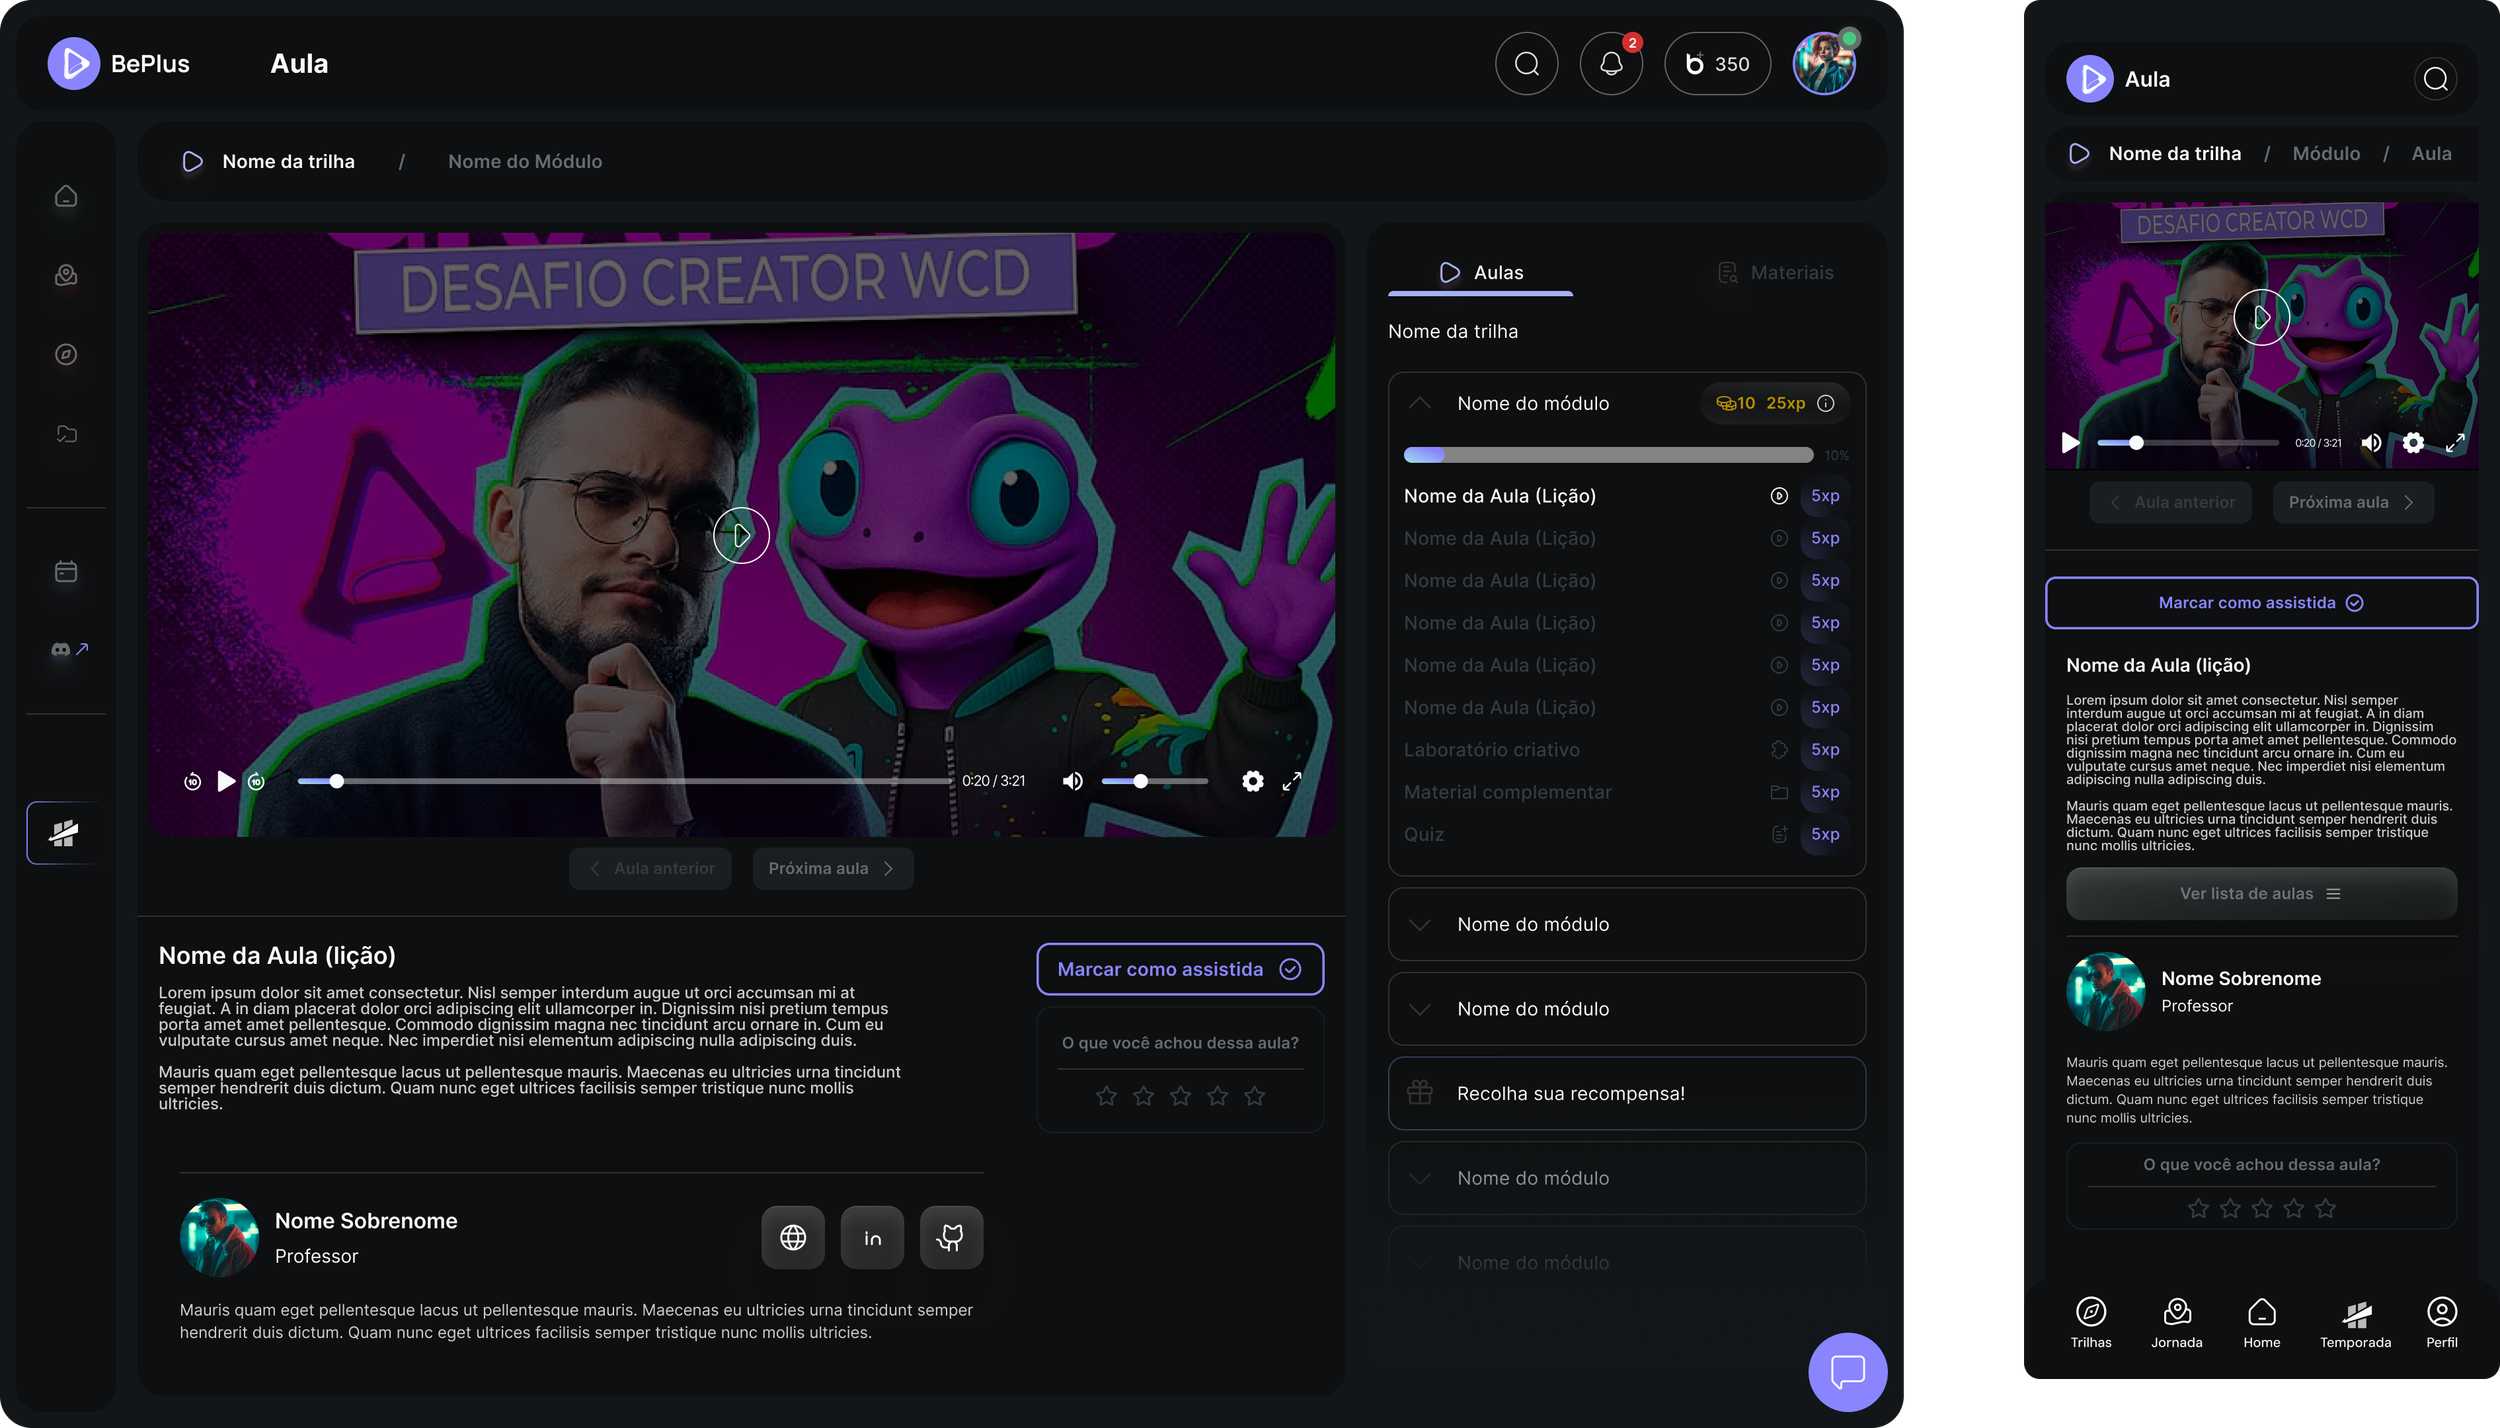2500x1428 pixels.
Task: Play the desktop video from control bar
Action: tap(226, 781)
